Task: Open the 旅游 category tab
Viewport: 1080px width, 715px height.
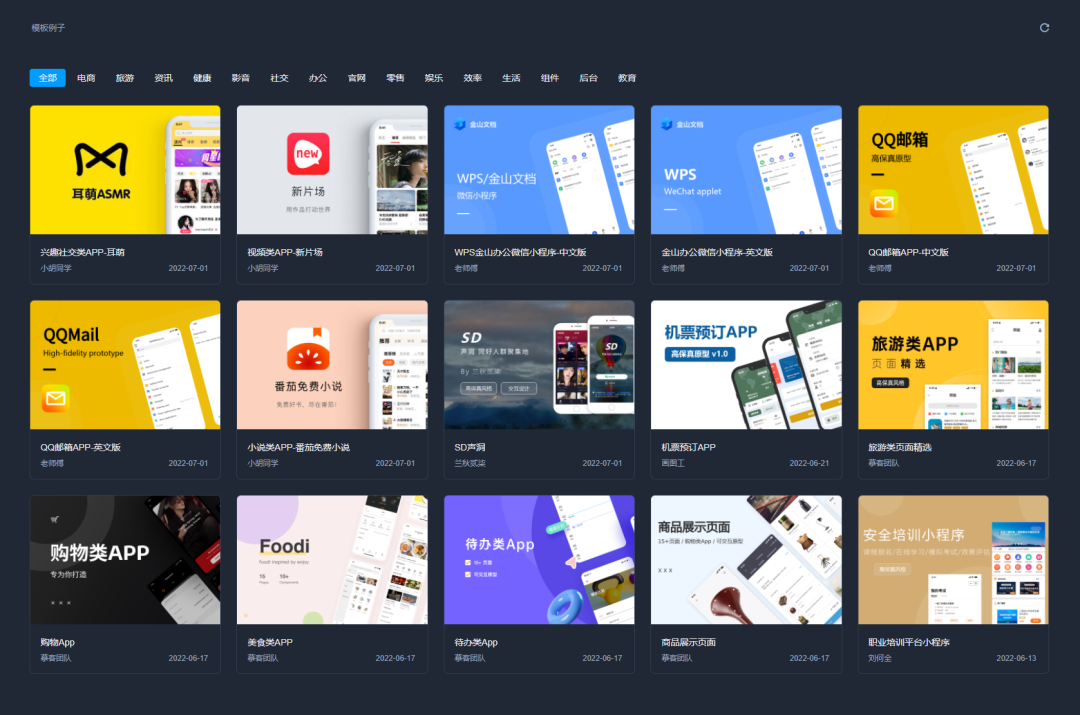Action: click(x=125, y=78)
